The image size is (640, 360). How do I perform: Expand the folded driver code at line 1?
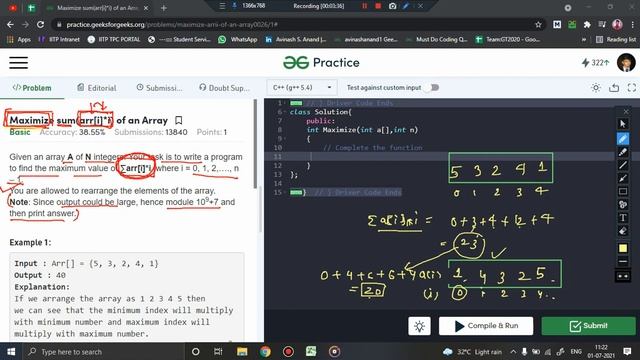pyautogui.click(x=296, y=103)
